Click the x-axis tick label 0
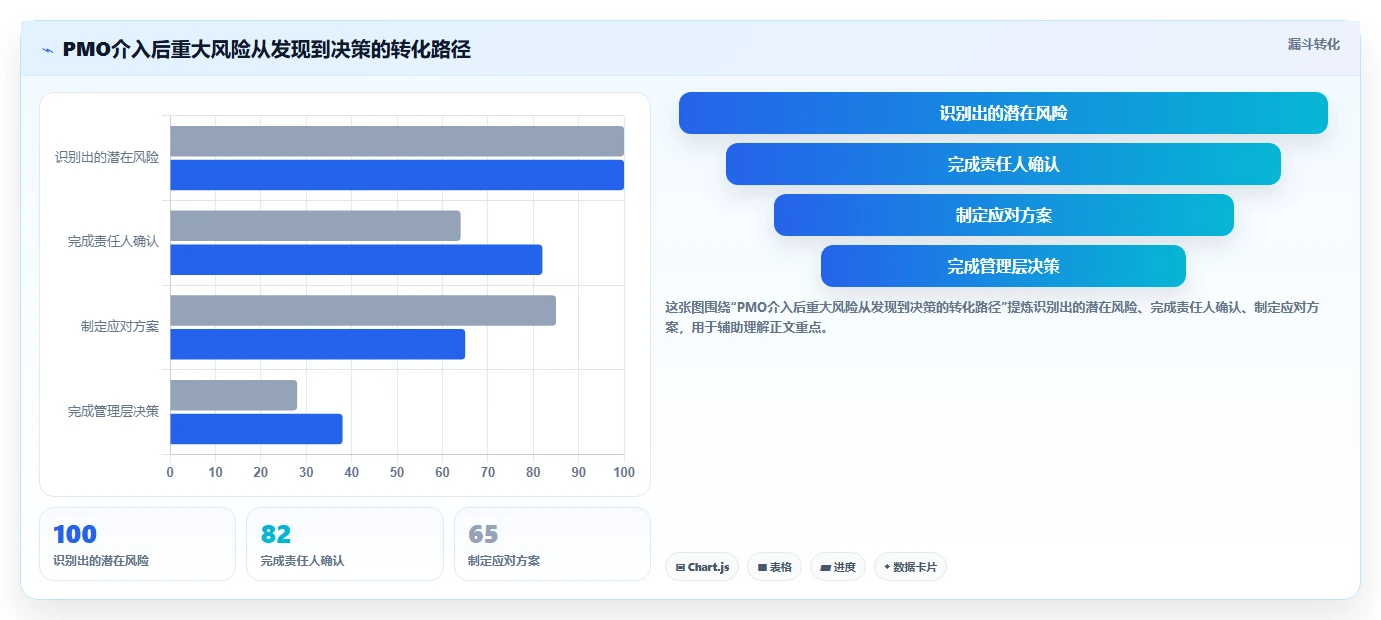Image resolution: width=1381 pixels, height=620 pixels. [170, 472]
